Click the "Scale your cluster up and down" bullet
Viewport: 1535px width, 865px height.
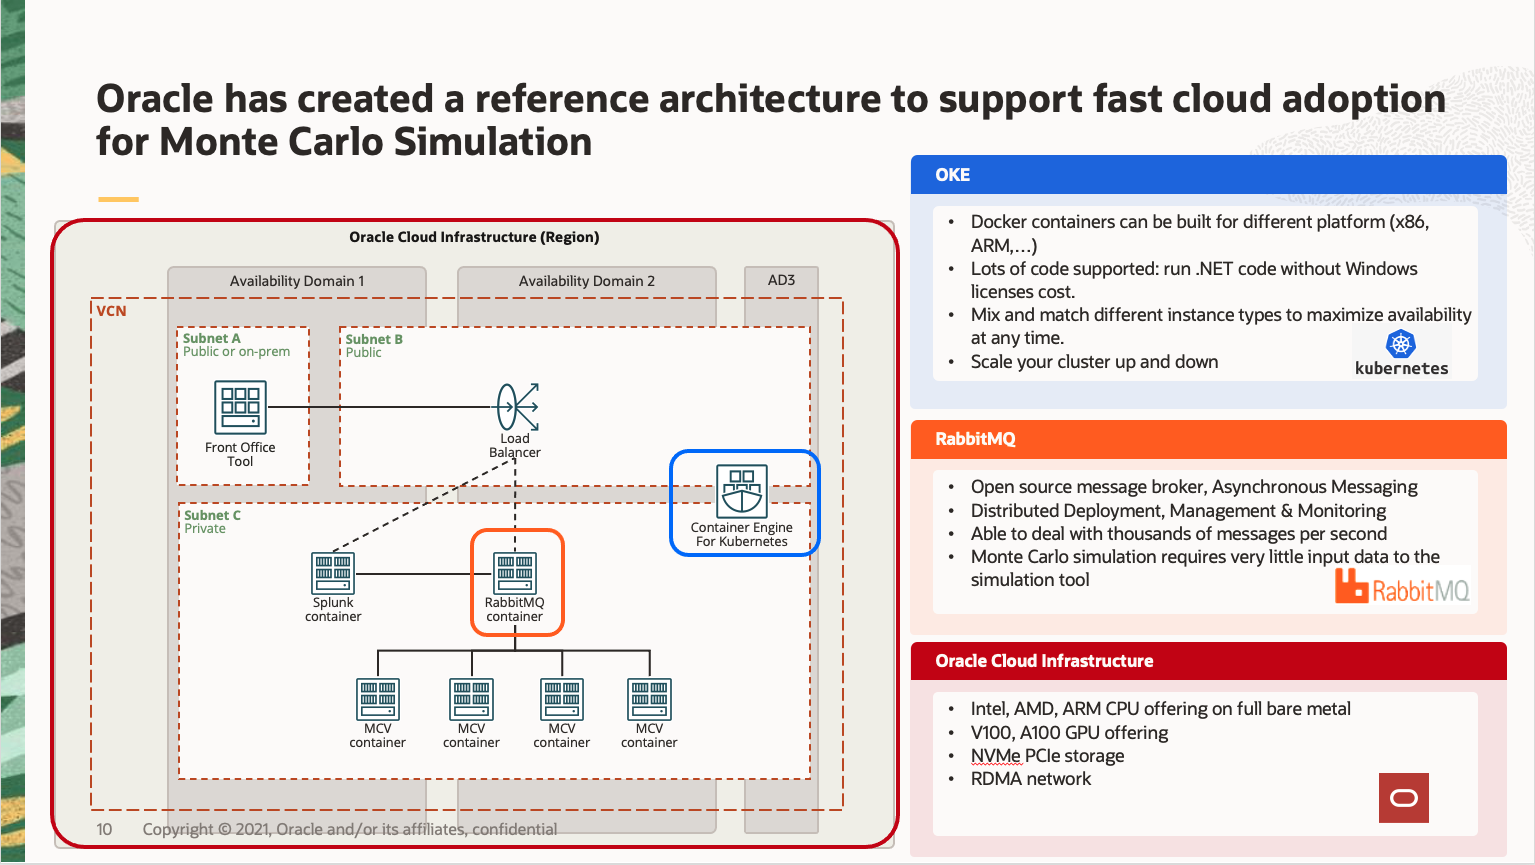click(x=1094, y=362)
